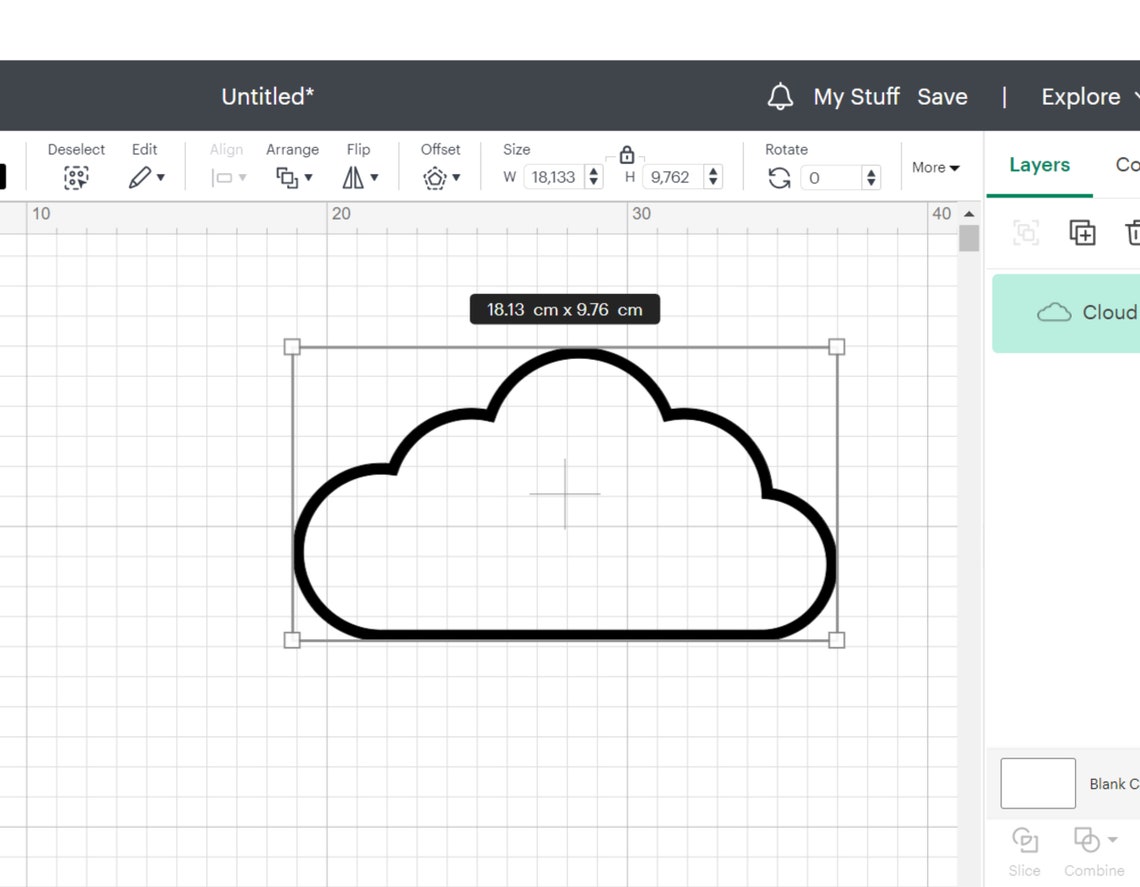
Task: Click the Rotate reset icon
Action: [779, 177]
